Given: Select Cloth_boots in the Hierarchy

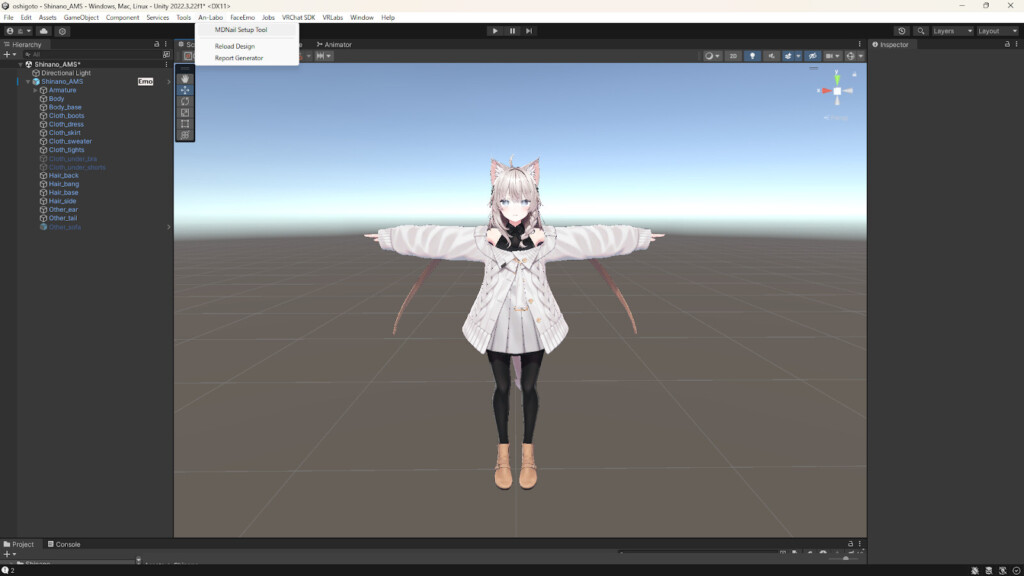Looking at the screenshot, I should [x=66, y=116].
